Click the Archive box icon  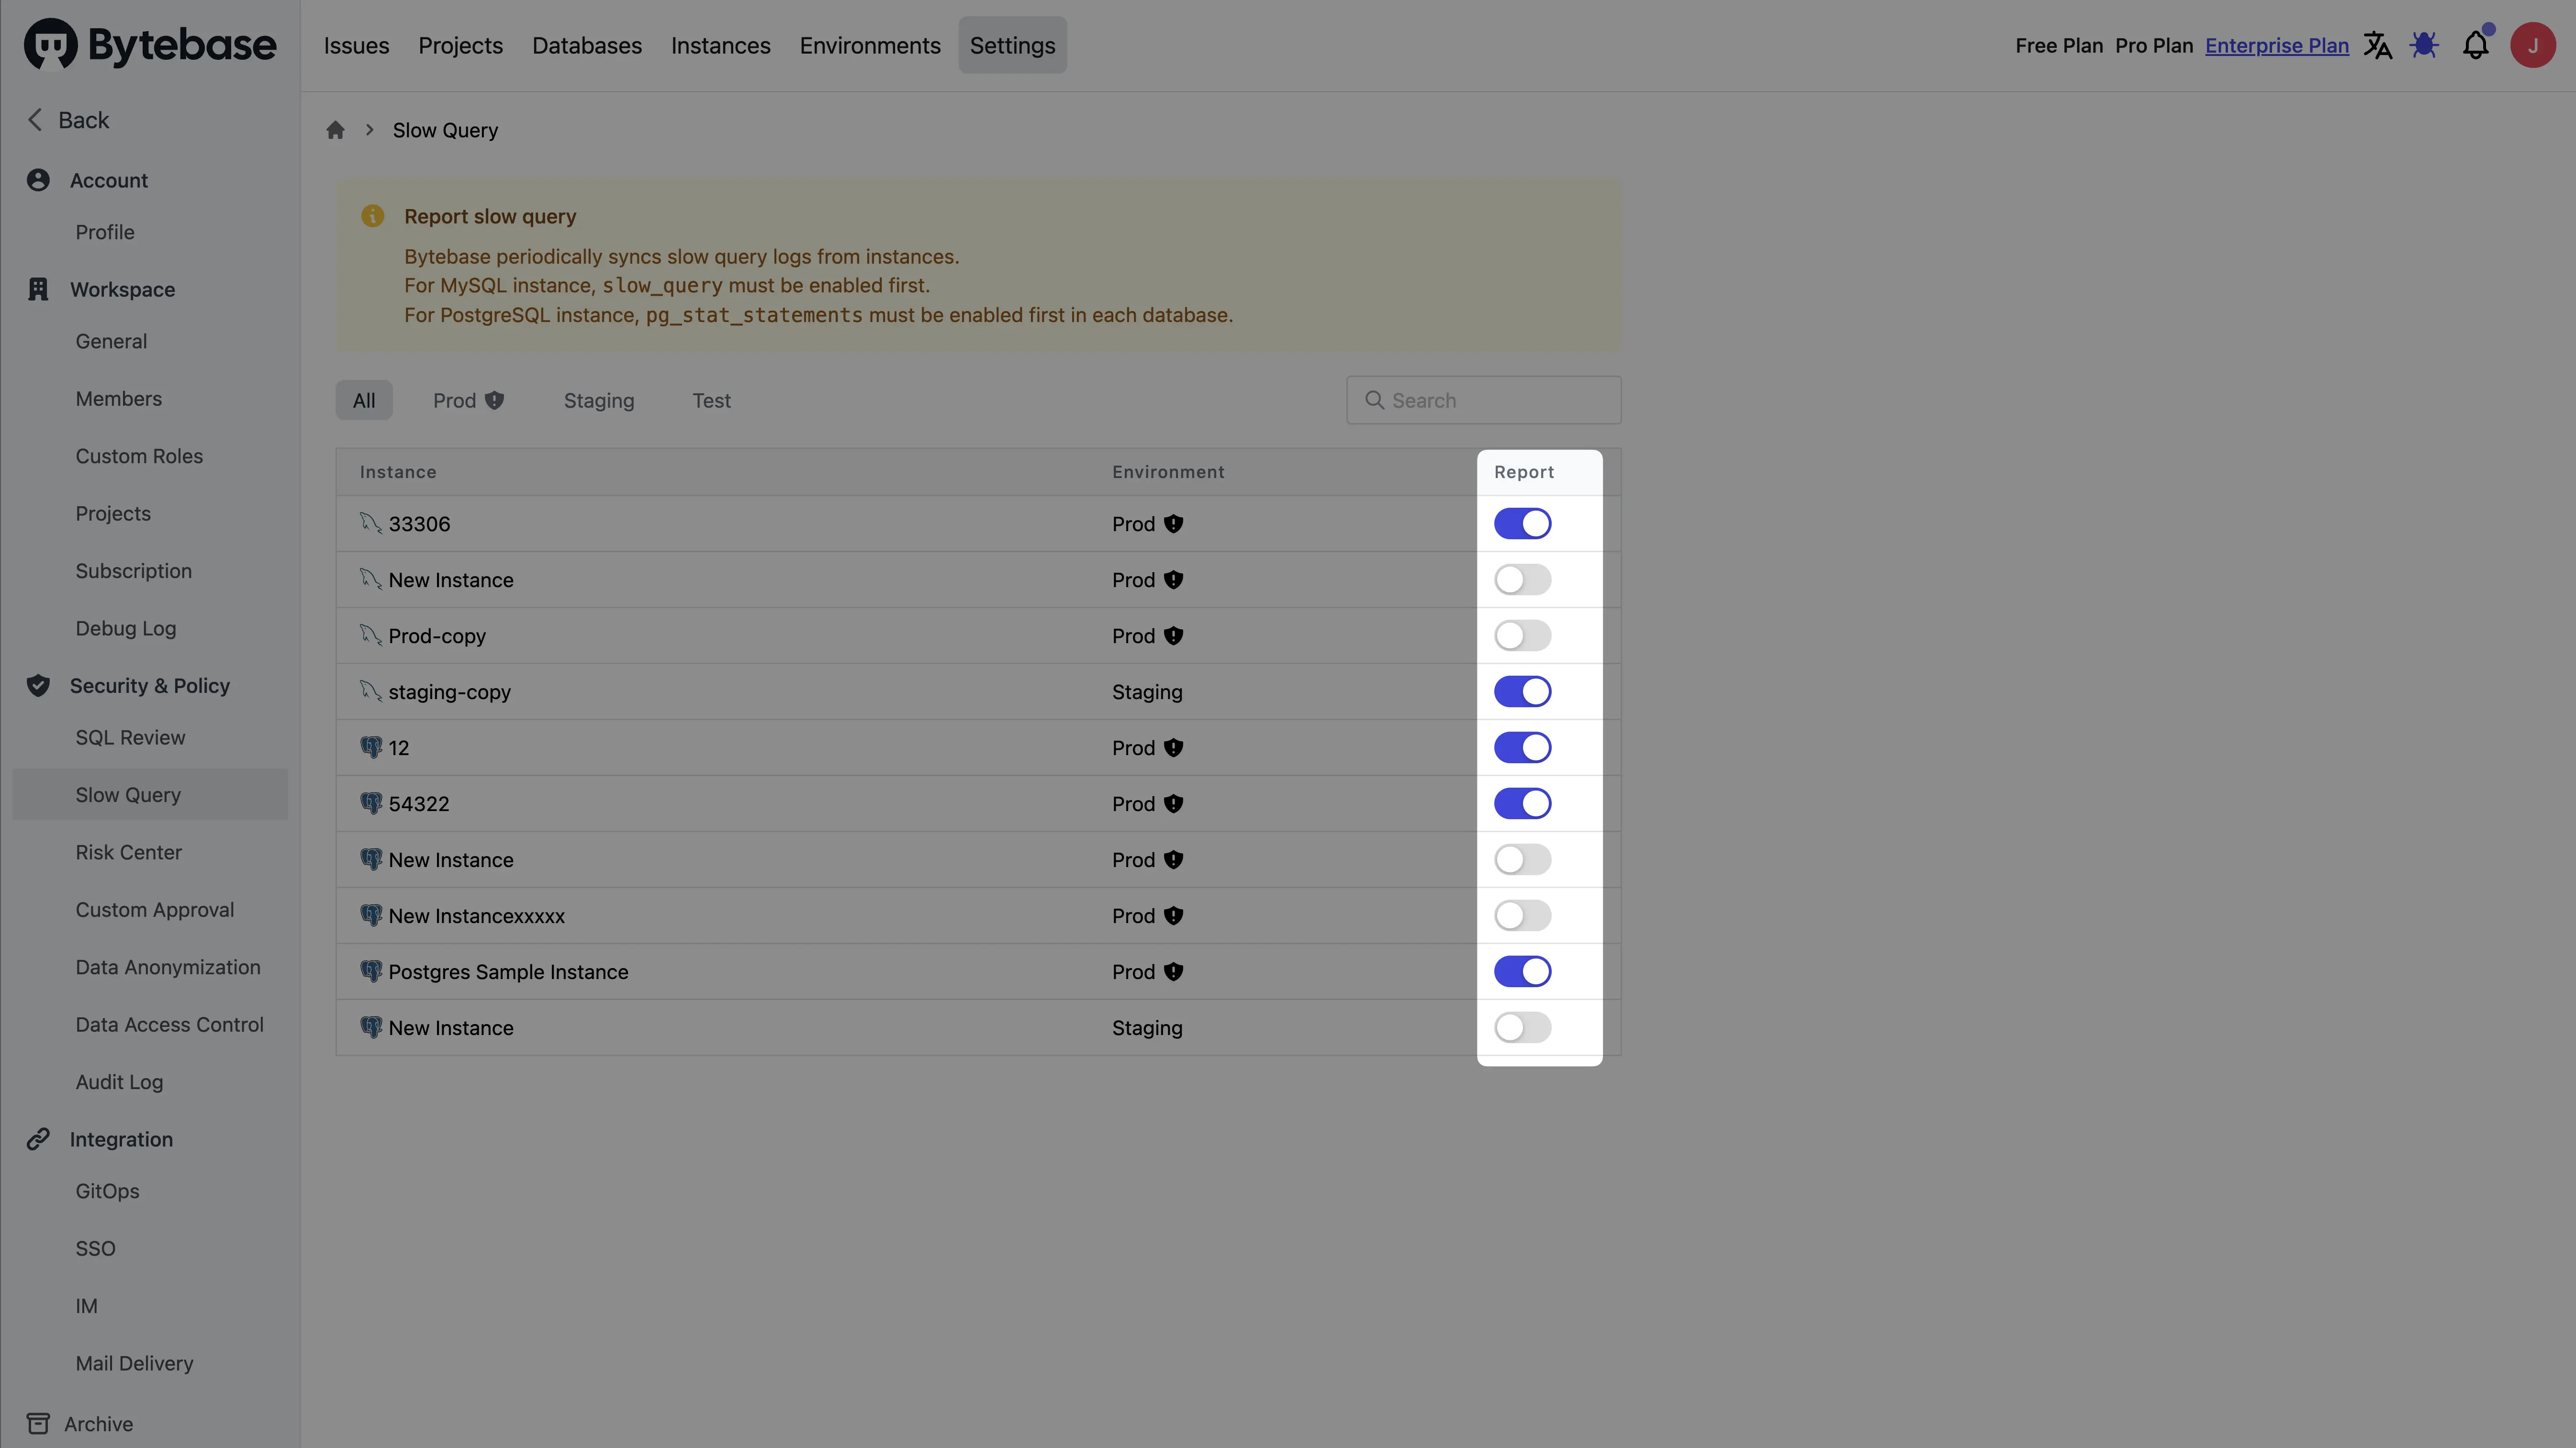click(x=38, y=1423)
